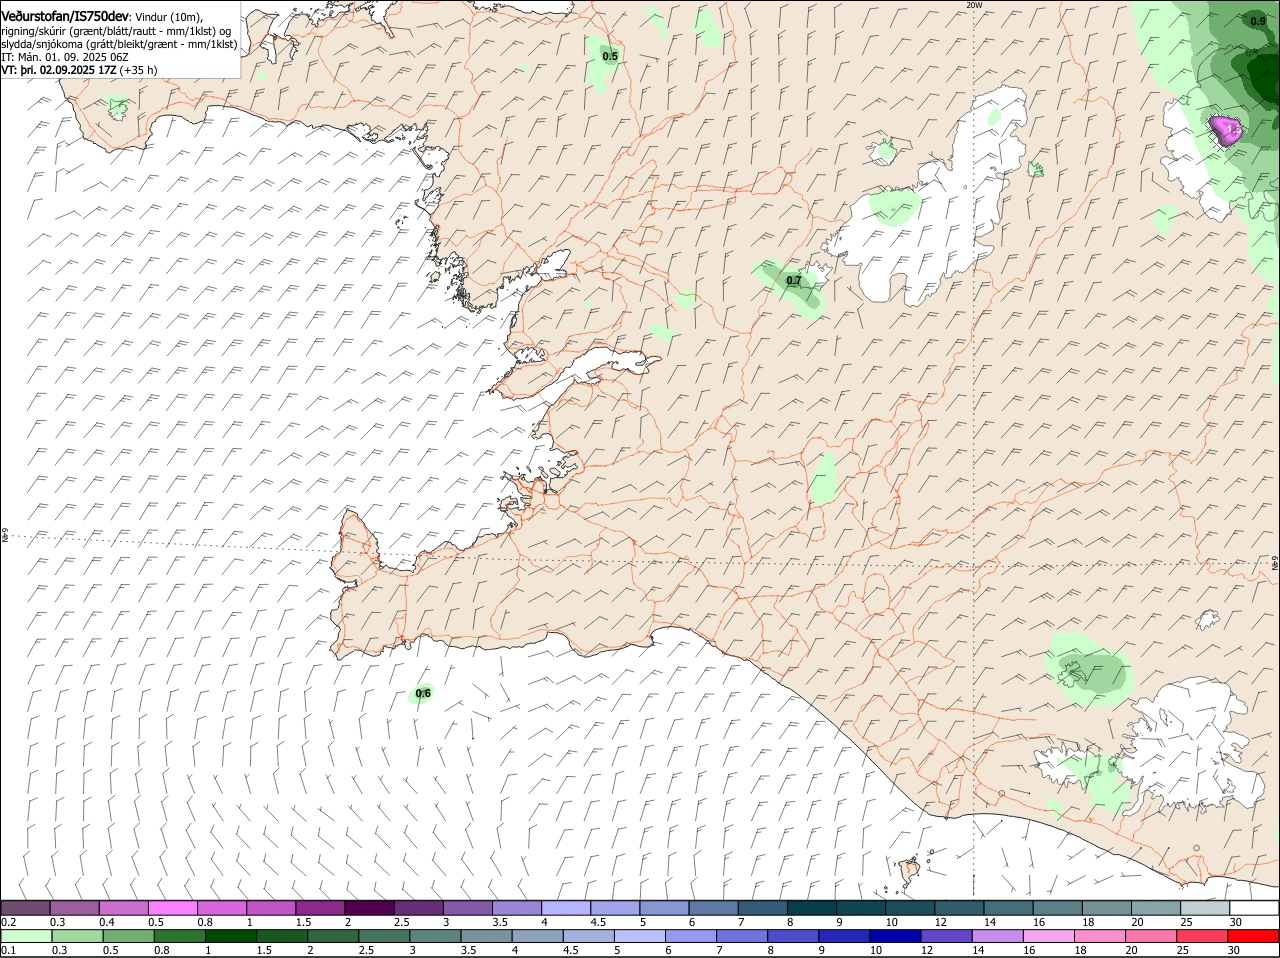This screenshot has width=1280, height=958.
Task: Click the 20W longitude label
Action: (x=974, y=5)
